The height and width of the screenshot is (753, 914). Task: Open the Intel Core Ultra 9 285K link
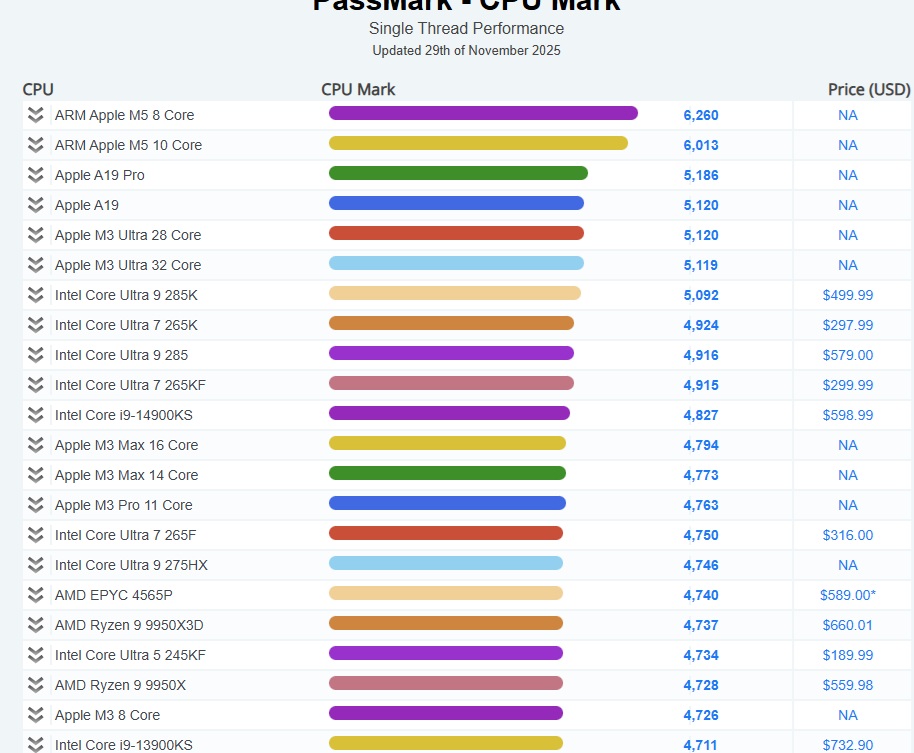pos(126,295)
